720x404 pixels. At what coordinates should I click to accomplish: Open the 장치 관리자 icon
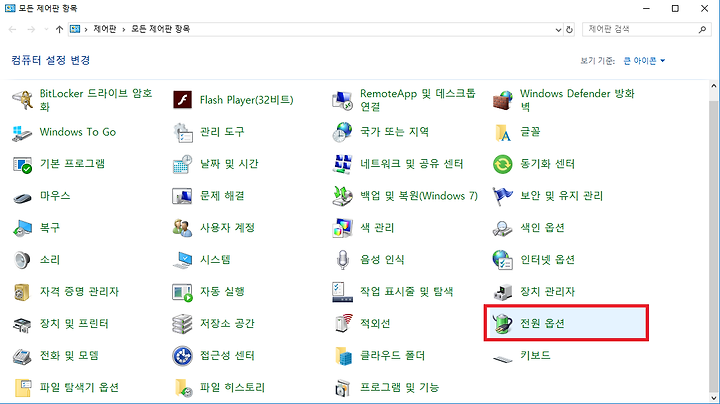502,292
